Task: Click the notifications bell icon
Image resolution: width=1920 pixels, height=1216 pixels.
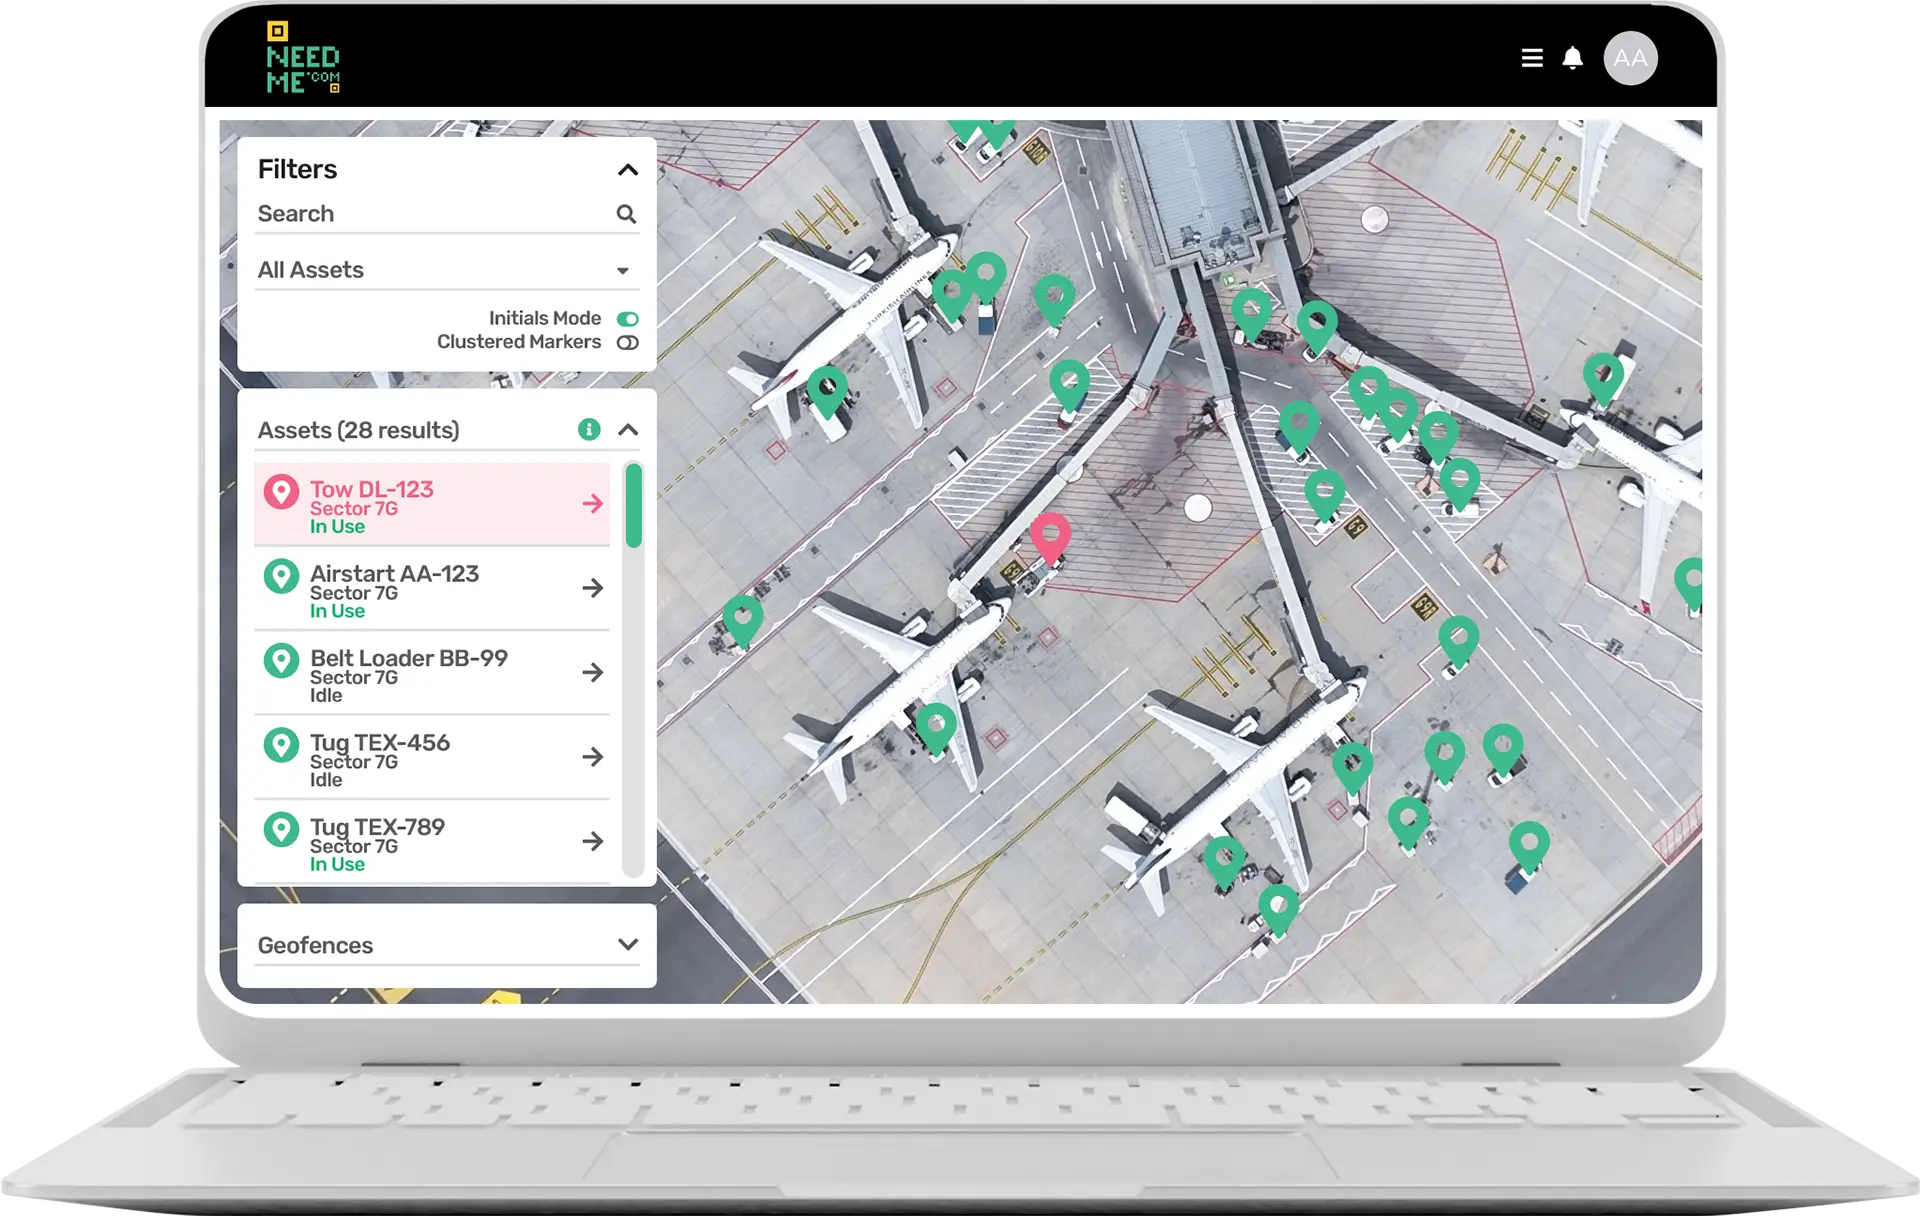Action: (x=1572, y=58)
